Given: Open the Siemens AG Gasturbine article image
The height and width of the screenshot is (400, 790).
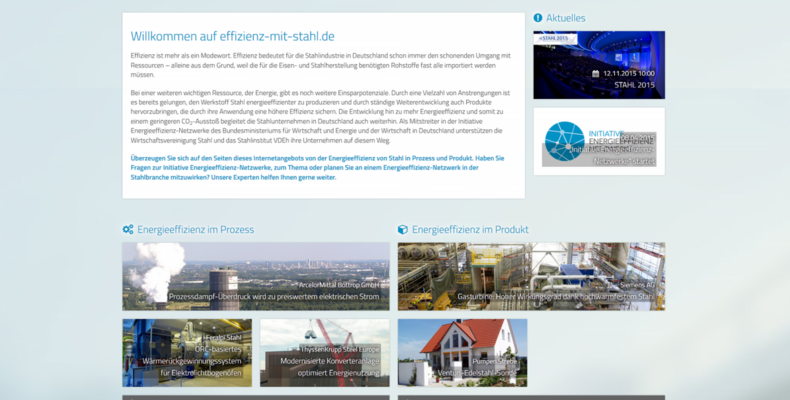Looking at the screenshot, I should click(532, 277).
